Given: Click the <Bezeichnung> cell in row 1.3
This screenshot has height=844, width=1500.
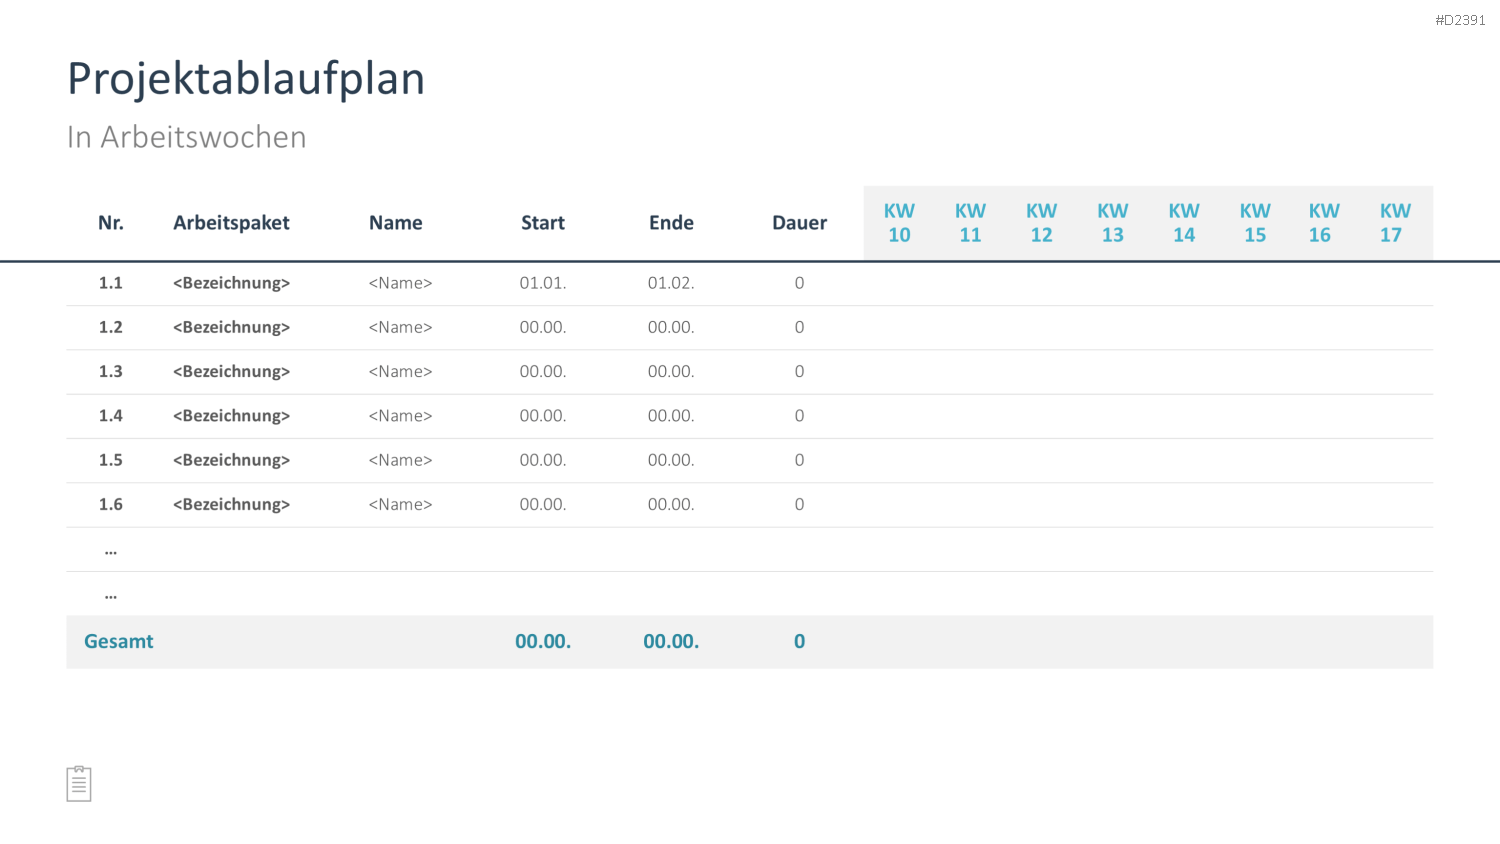Looking at the screenshot, I should (x=231, y=371).
